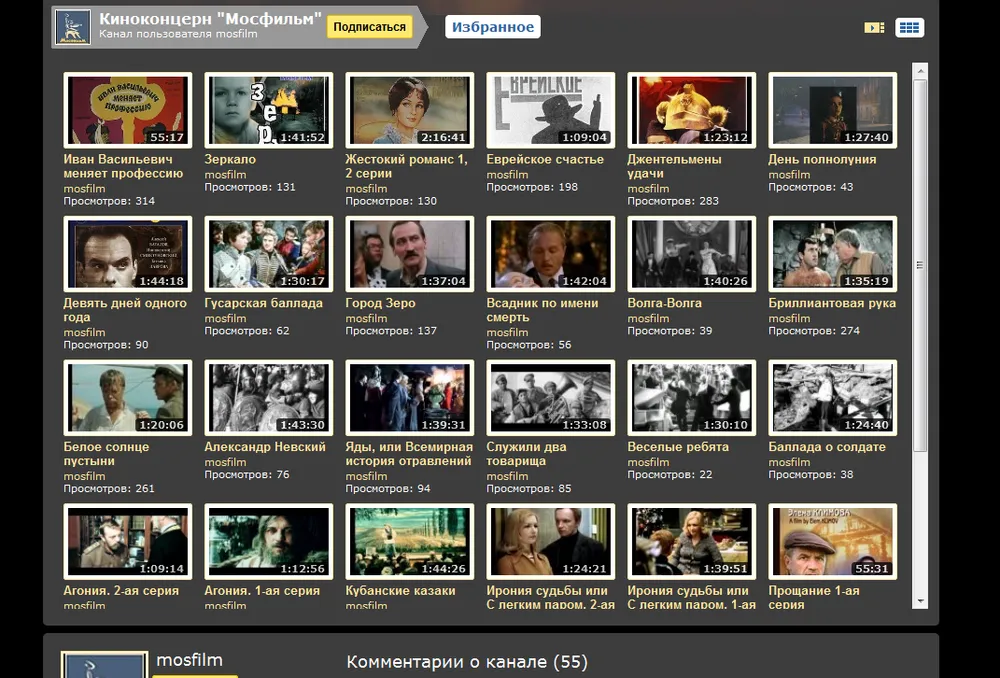Screen dimensions: 1000x678
Task: Click the Mosfilm channel logo icon
Action: tap(72, 27)
